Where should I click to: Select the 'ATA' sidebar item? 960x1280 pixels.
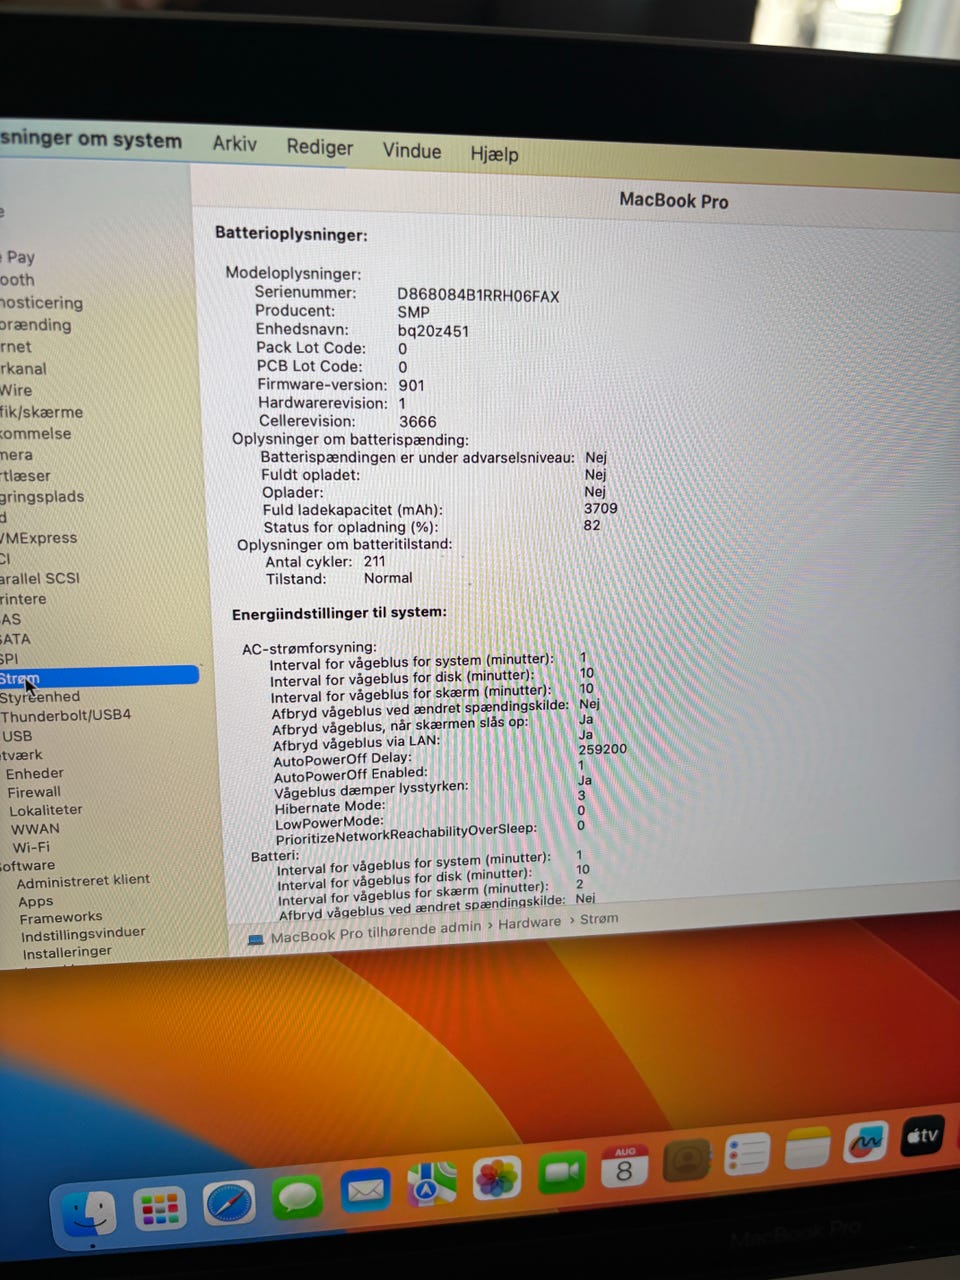(15, 638)
